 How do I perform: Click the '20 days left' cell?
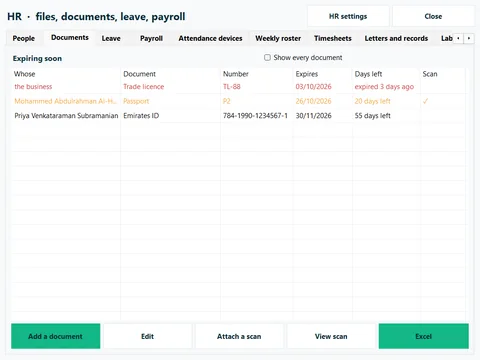pos(372,101)
